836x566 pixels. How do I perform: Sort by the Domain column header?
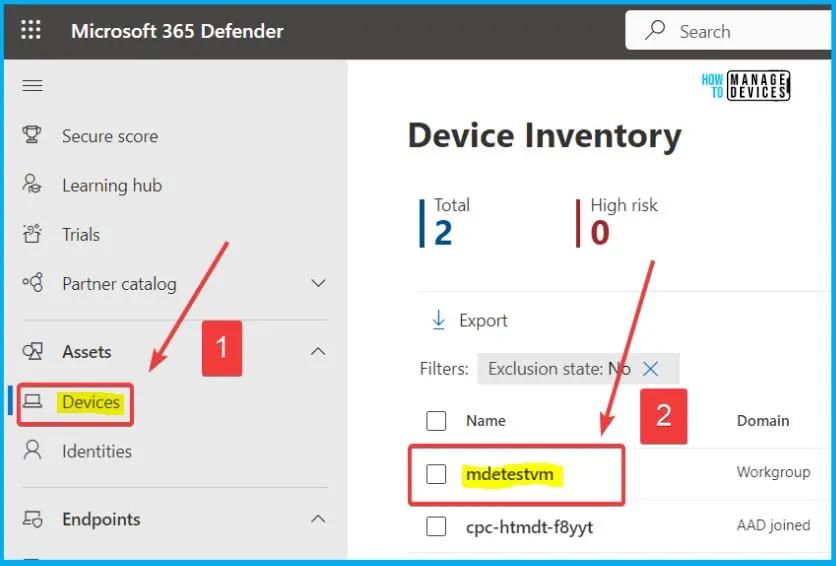click(x=763, y=421)
